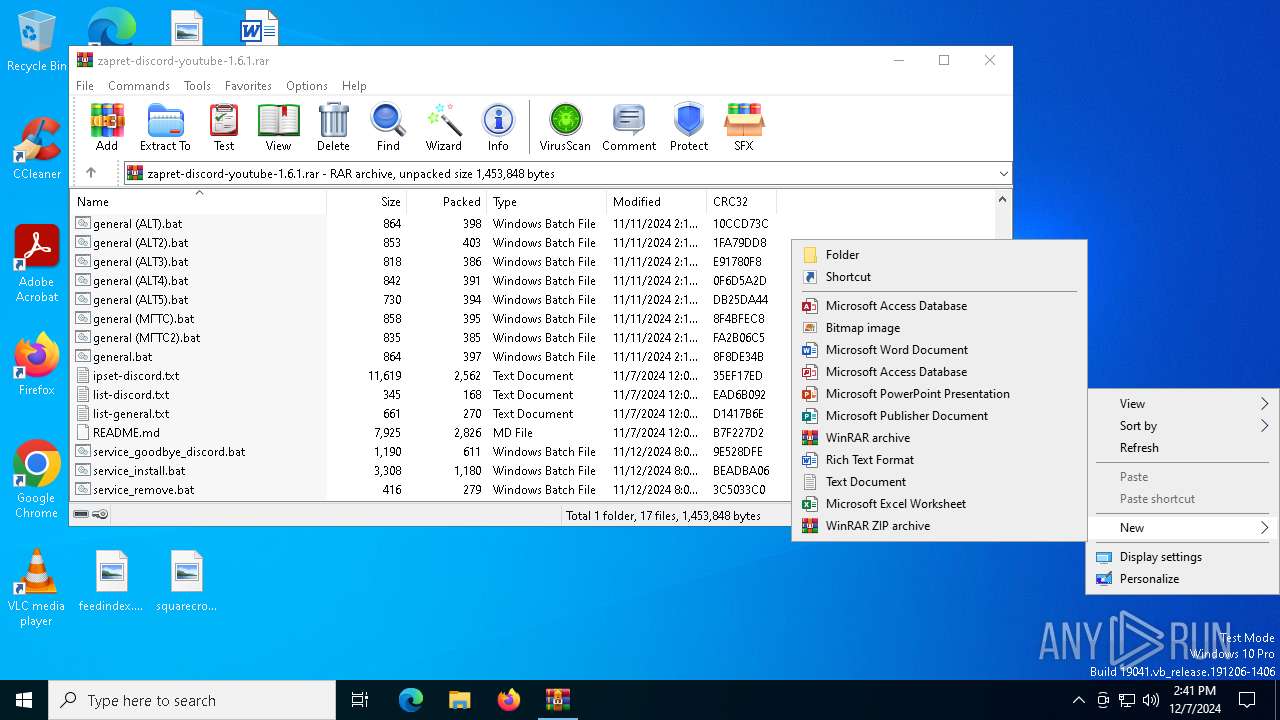Sort by the Modified column header
The image size is (1280, 720).
point(656,201)
